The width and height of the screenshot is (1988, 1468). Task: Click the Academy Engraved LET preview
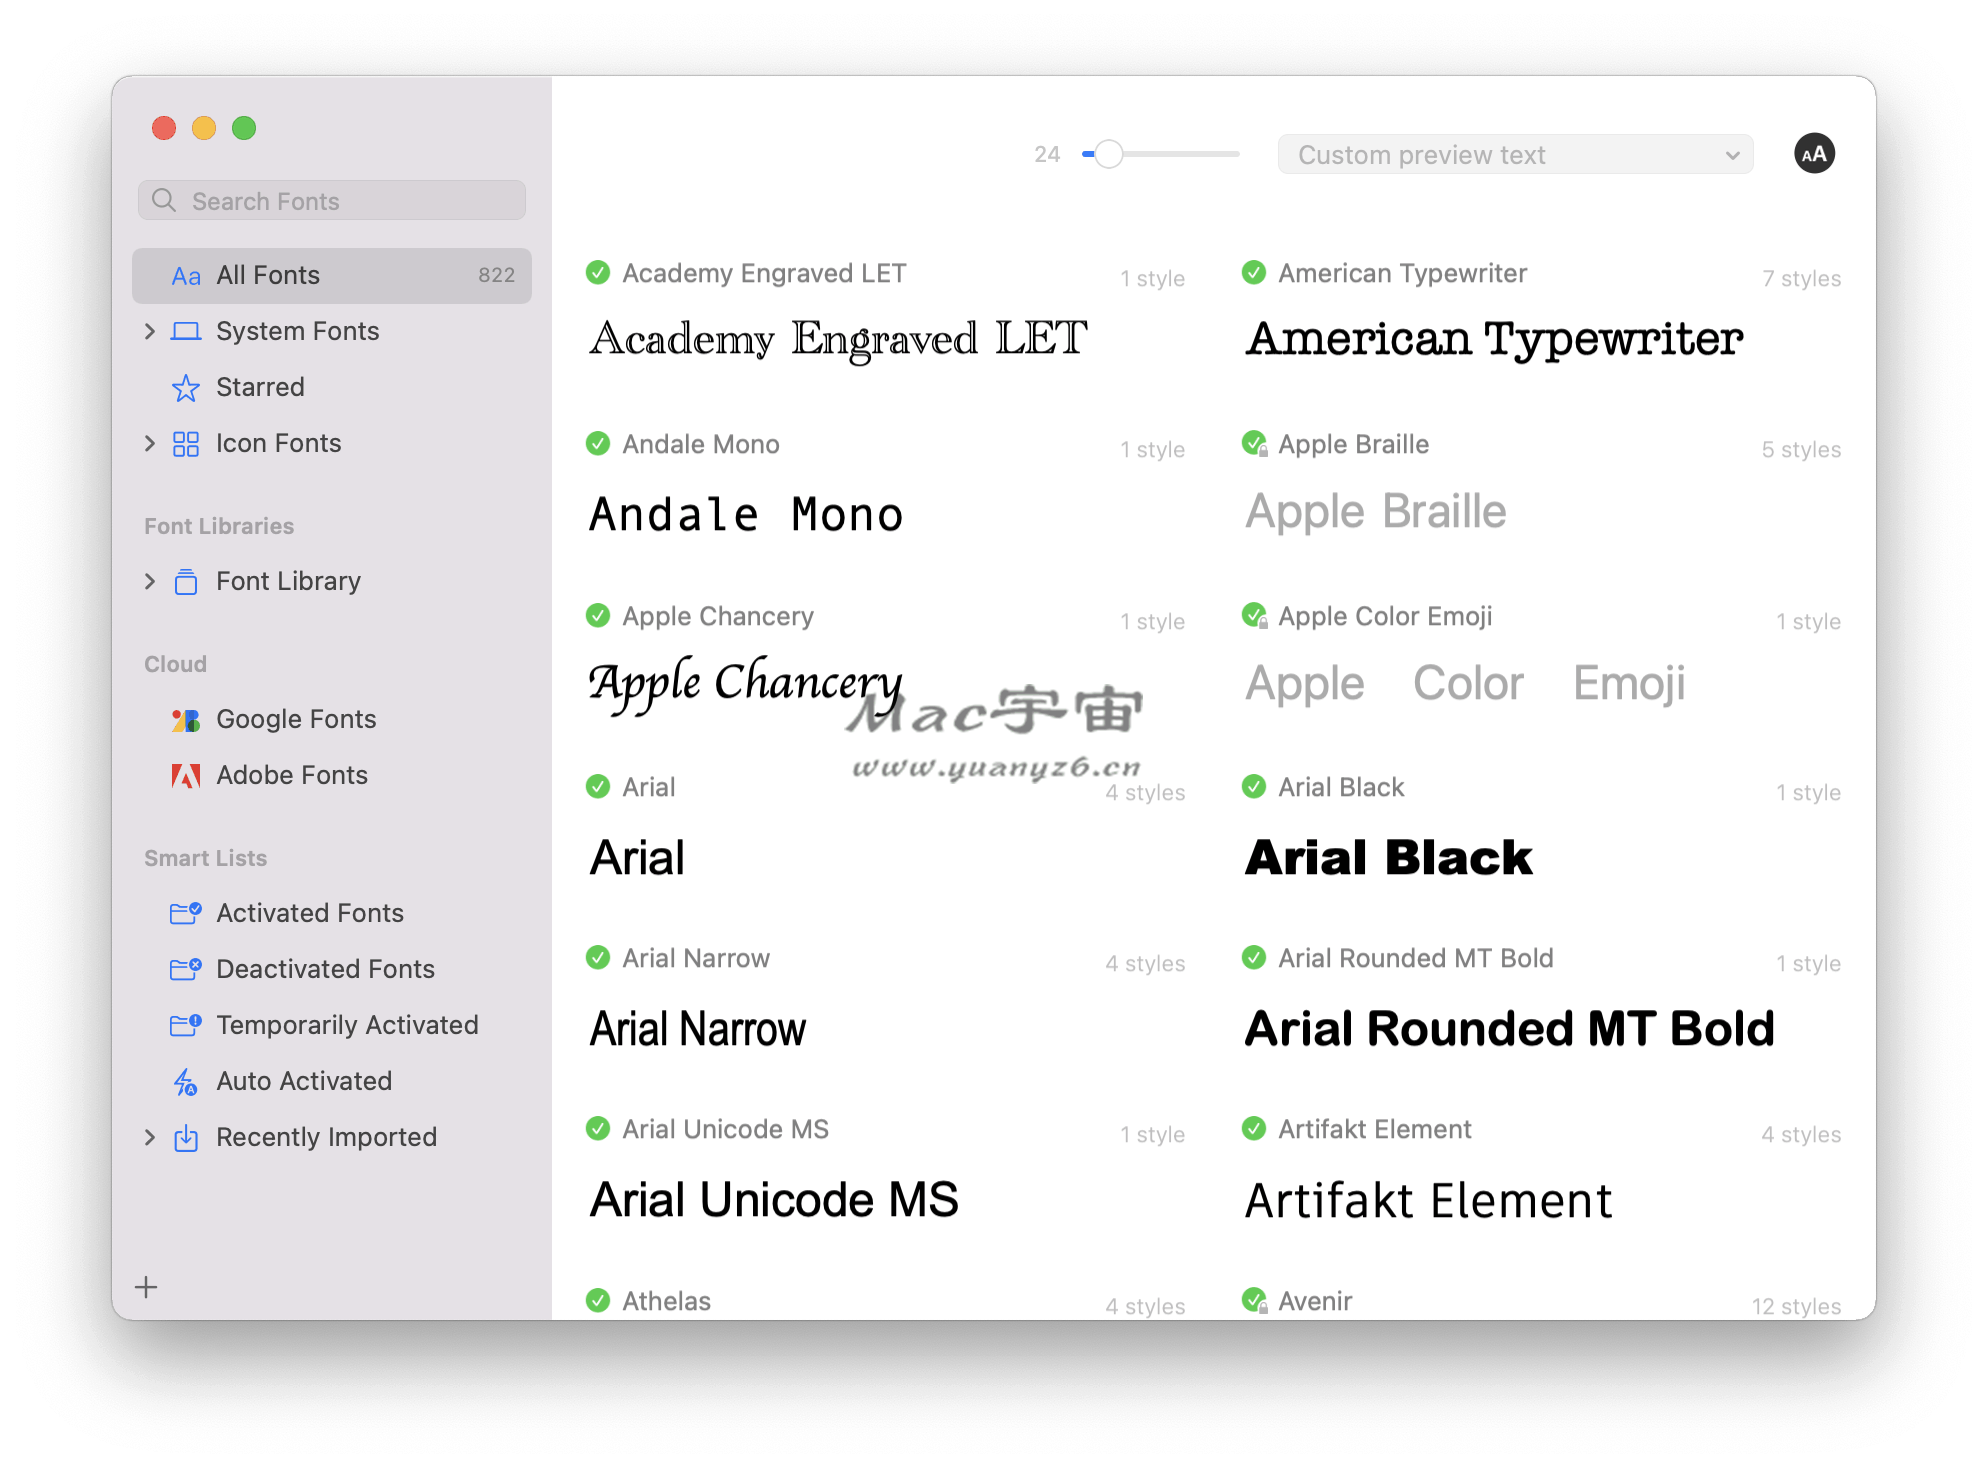tap(838, 340)
